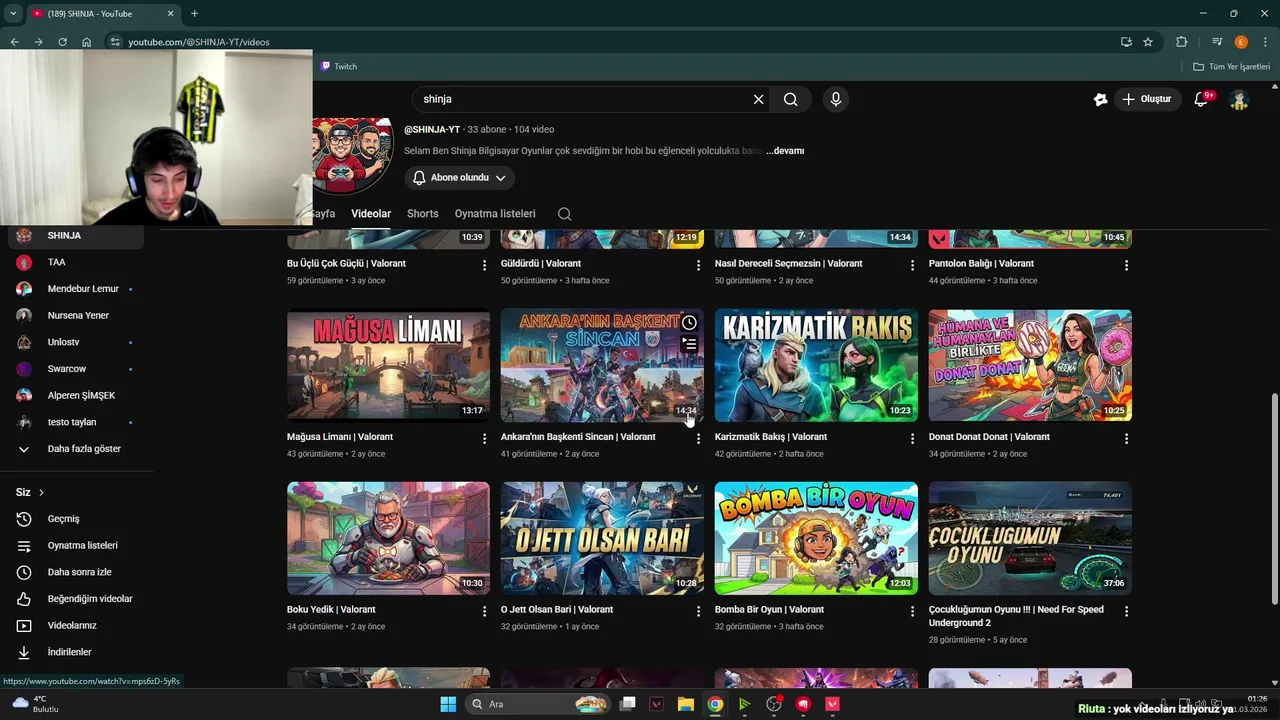Clear the search box with the X icon

coord(758,99)
